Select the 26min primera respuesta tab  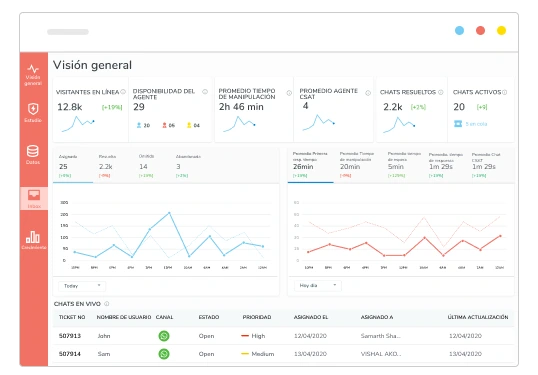pyautogui.click(x=310, y=165)
